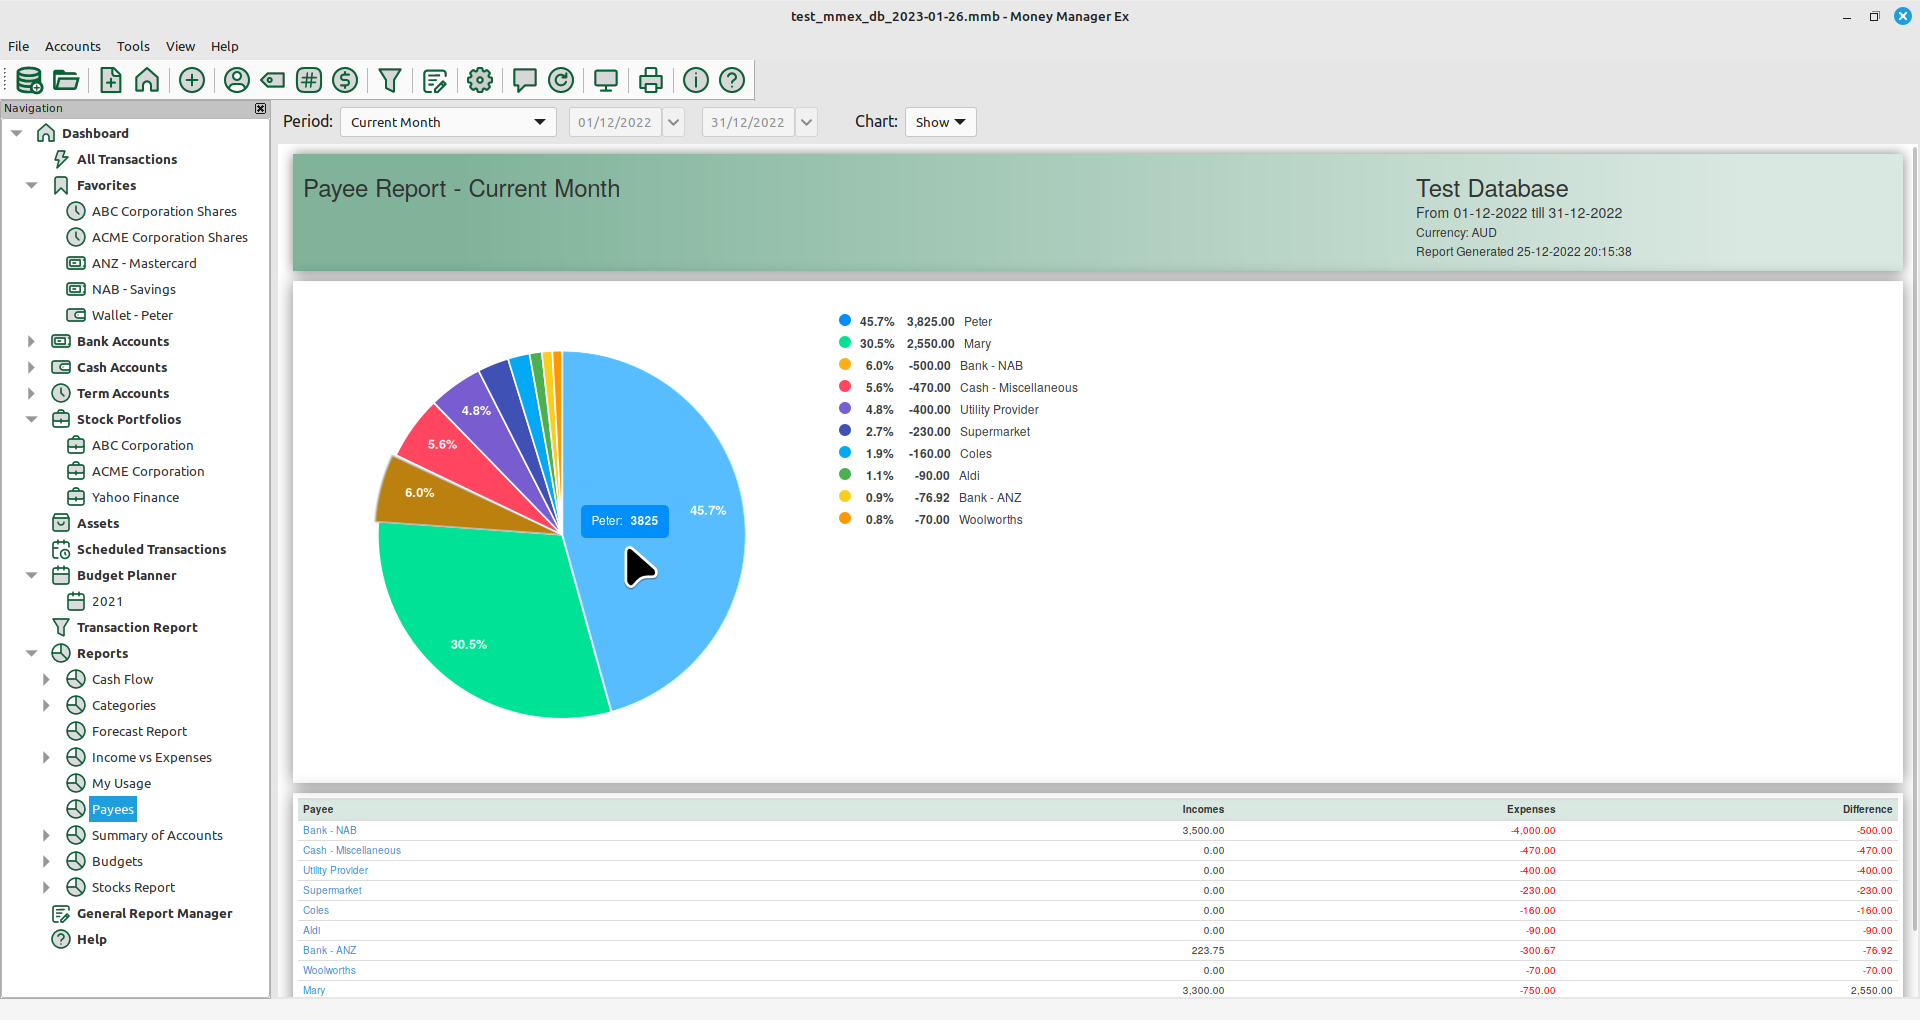Open the Currency manager dollar icon
The image size is (1920, 1020).
tap(345, 80)
